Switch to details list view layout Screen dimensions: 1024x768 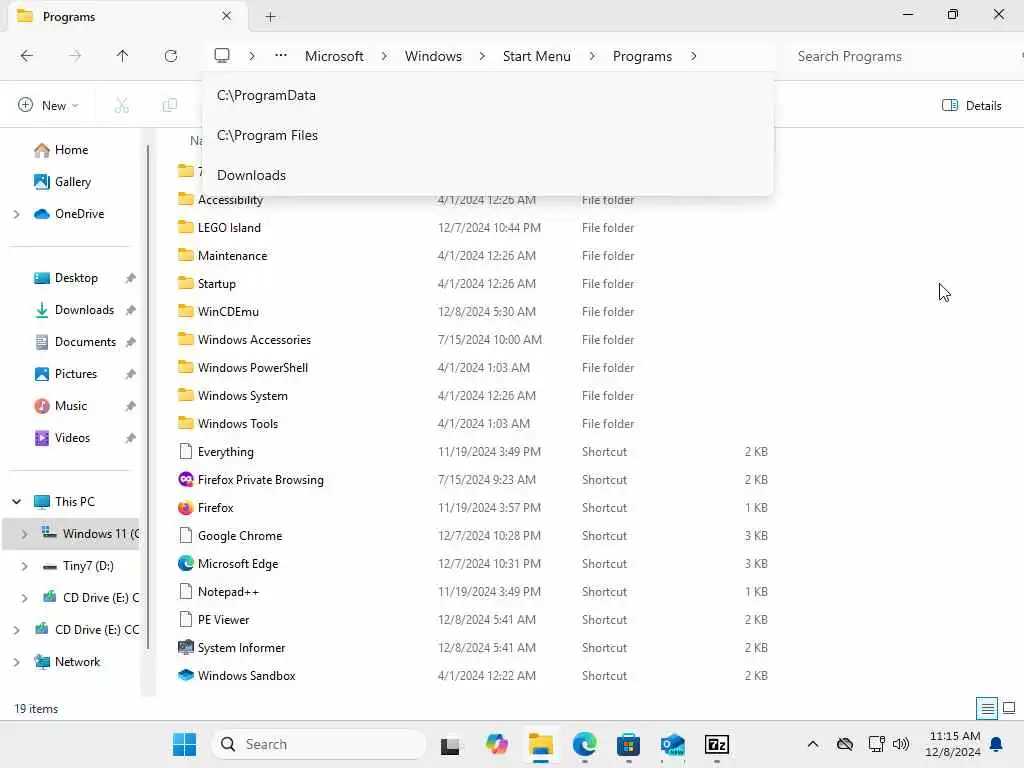[x=987, y=708]
